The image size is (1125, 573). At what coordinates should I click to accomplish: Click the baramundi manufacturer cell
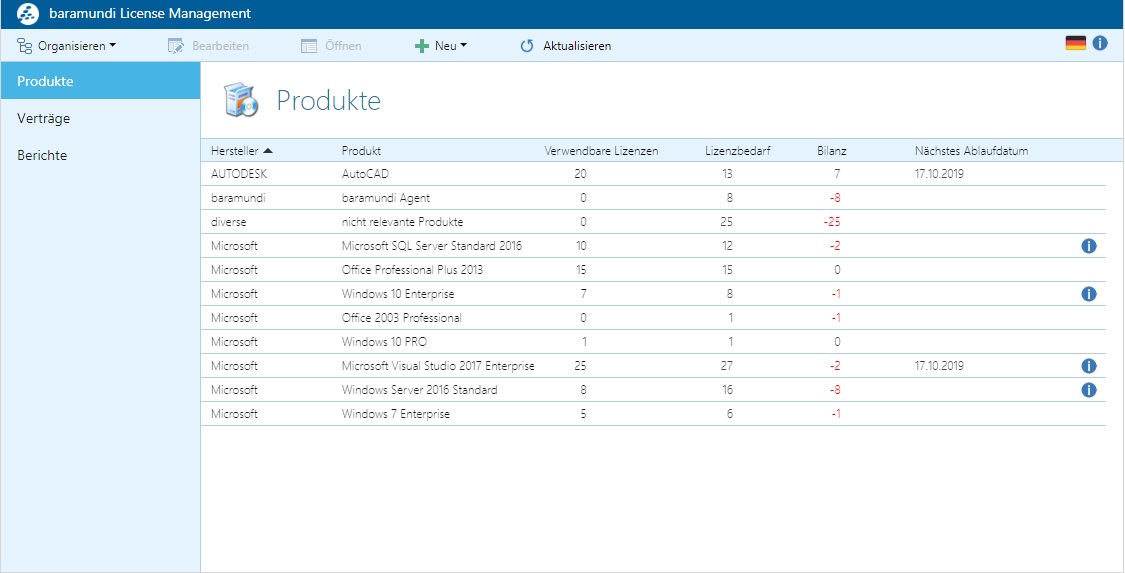click(238, 198)
